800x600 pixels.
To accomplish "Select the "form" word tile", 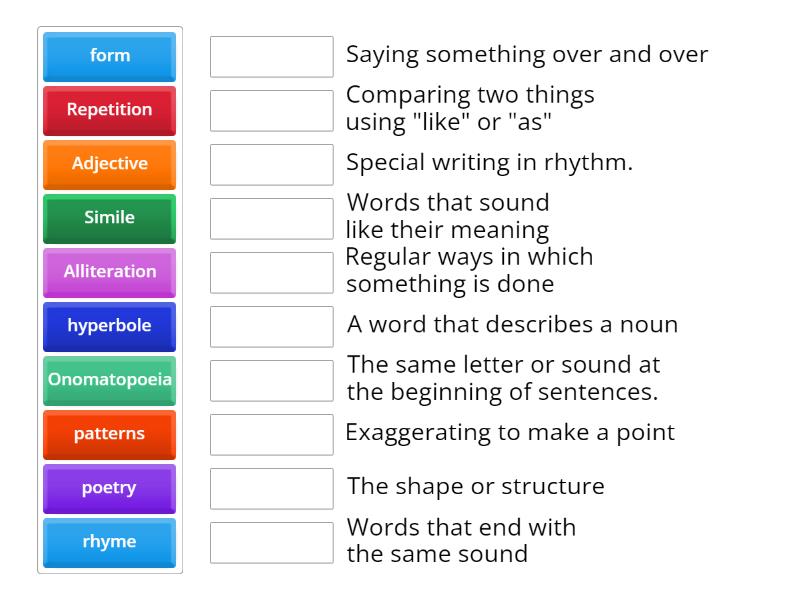I will (109, 56).
